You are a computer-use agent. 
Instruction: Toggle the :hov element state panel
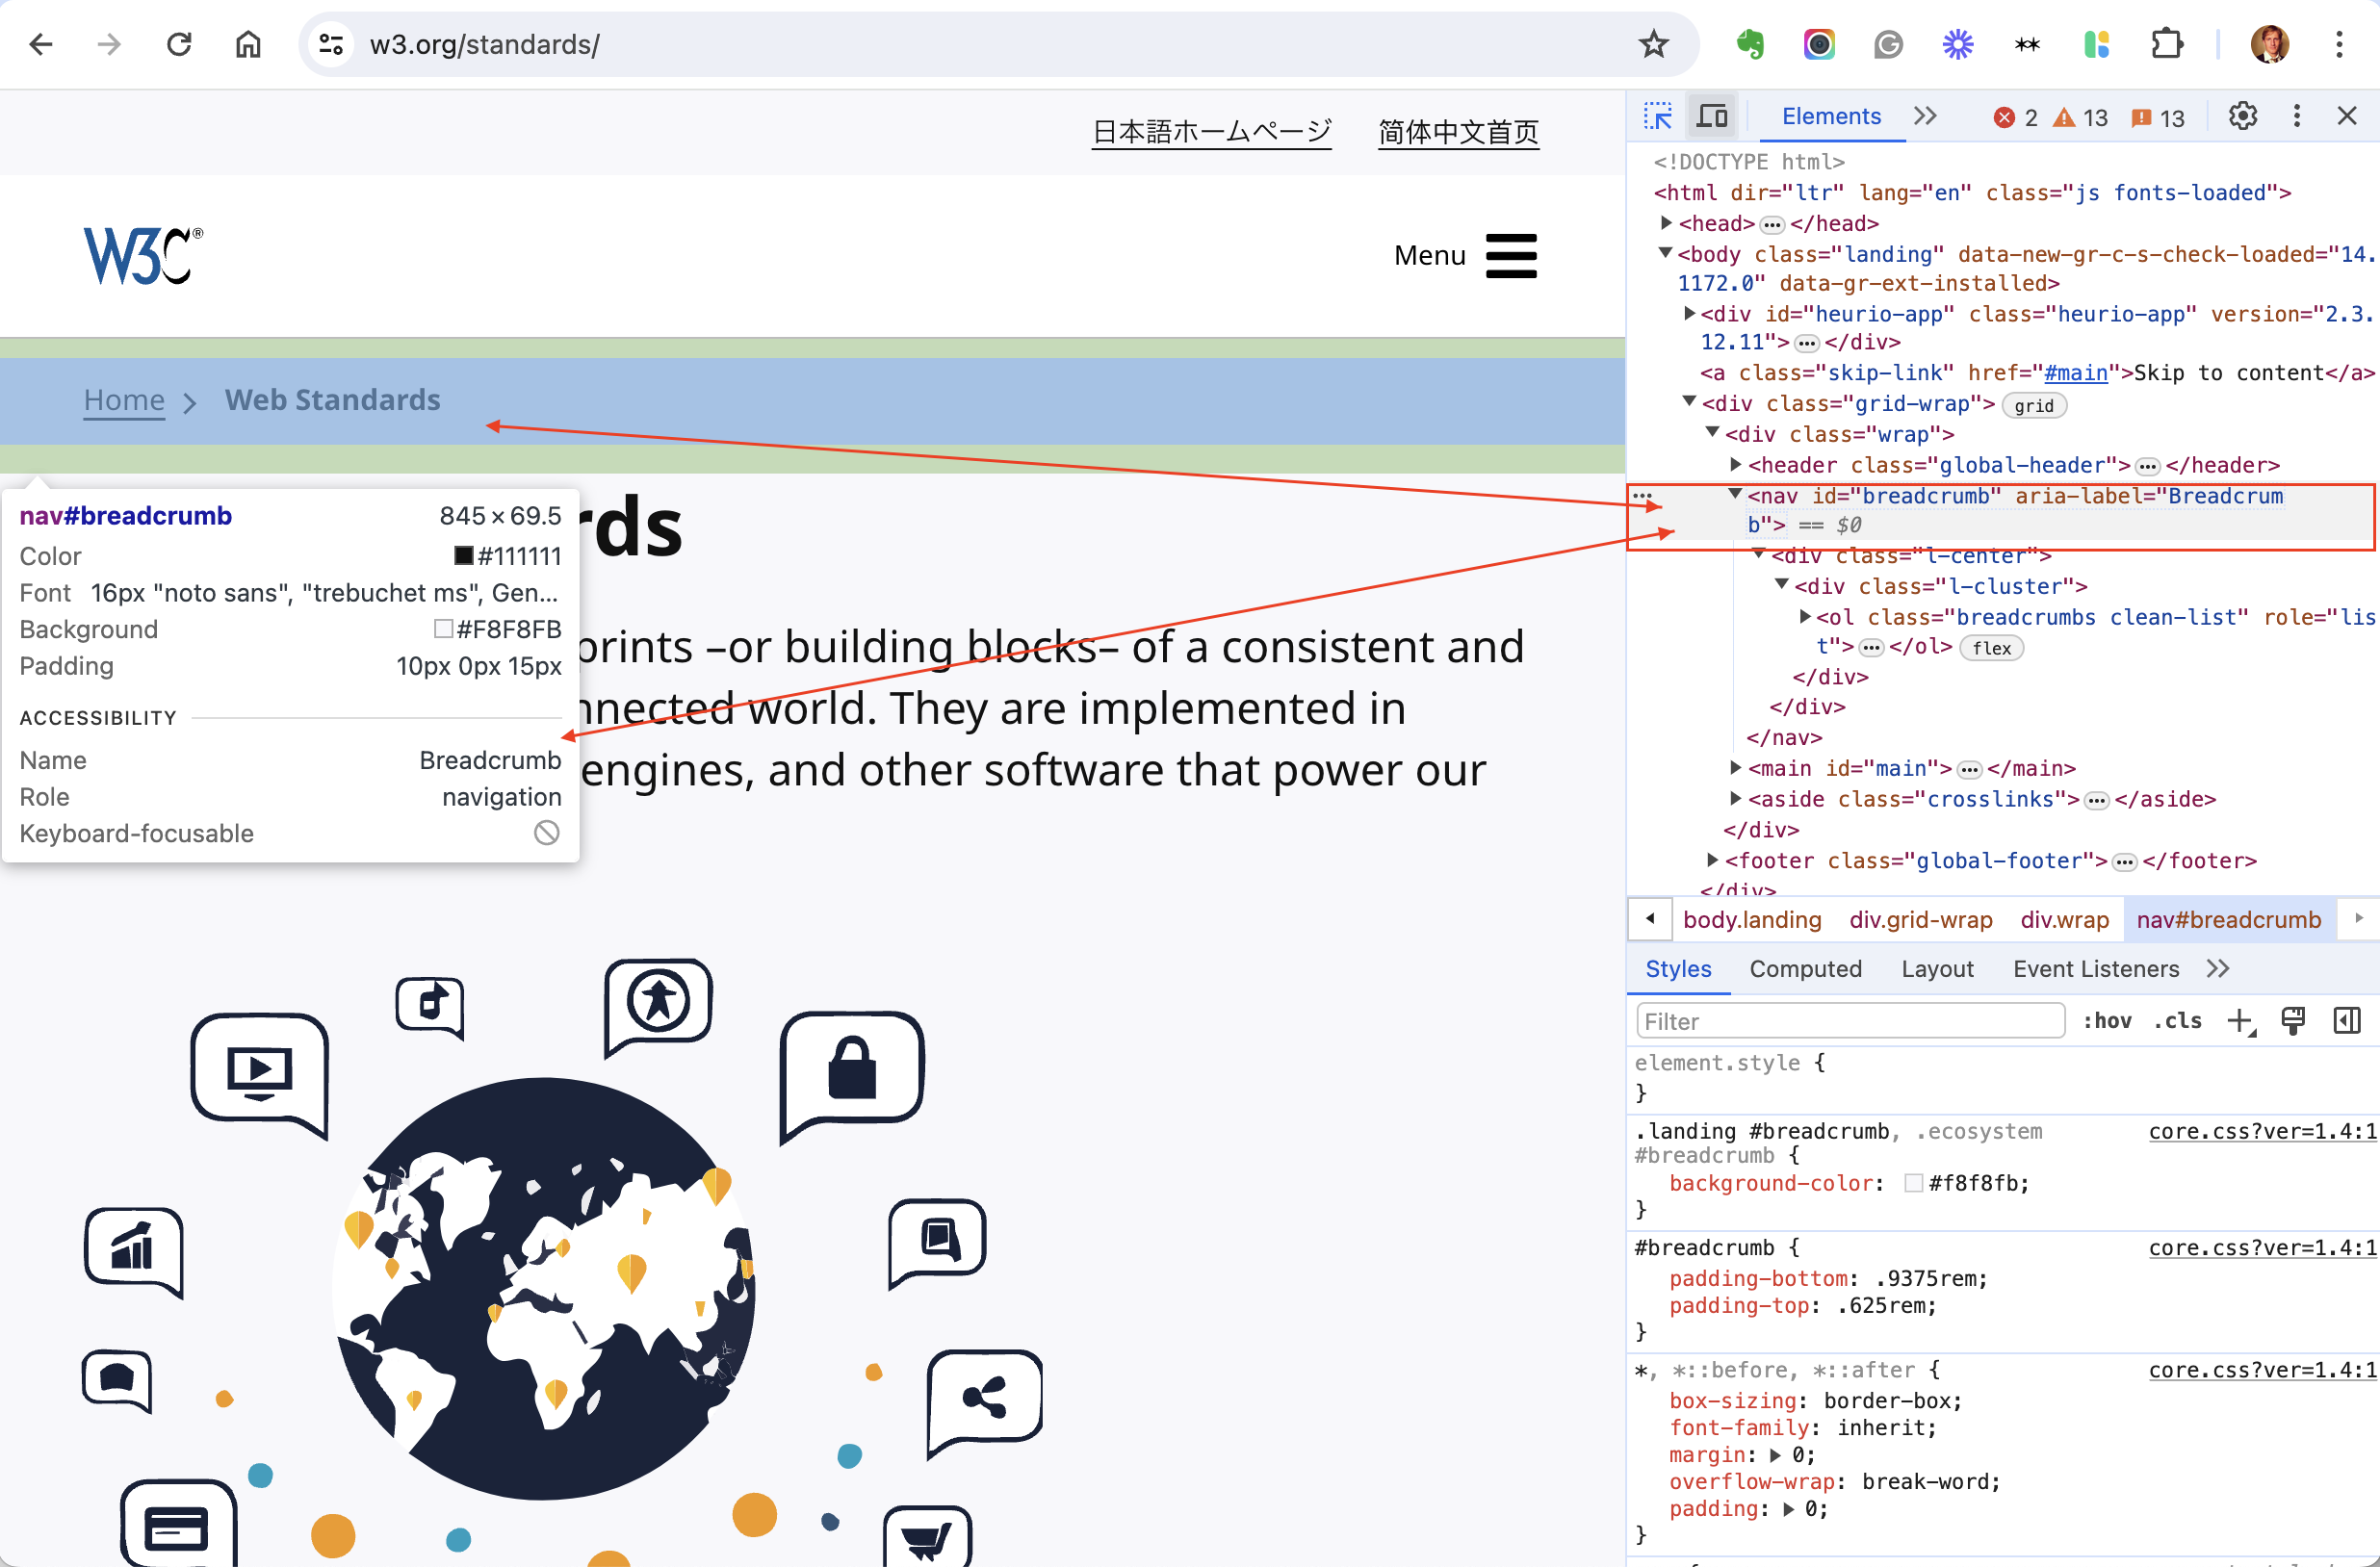(2107, 1020)
